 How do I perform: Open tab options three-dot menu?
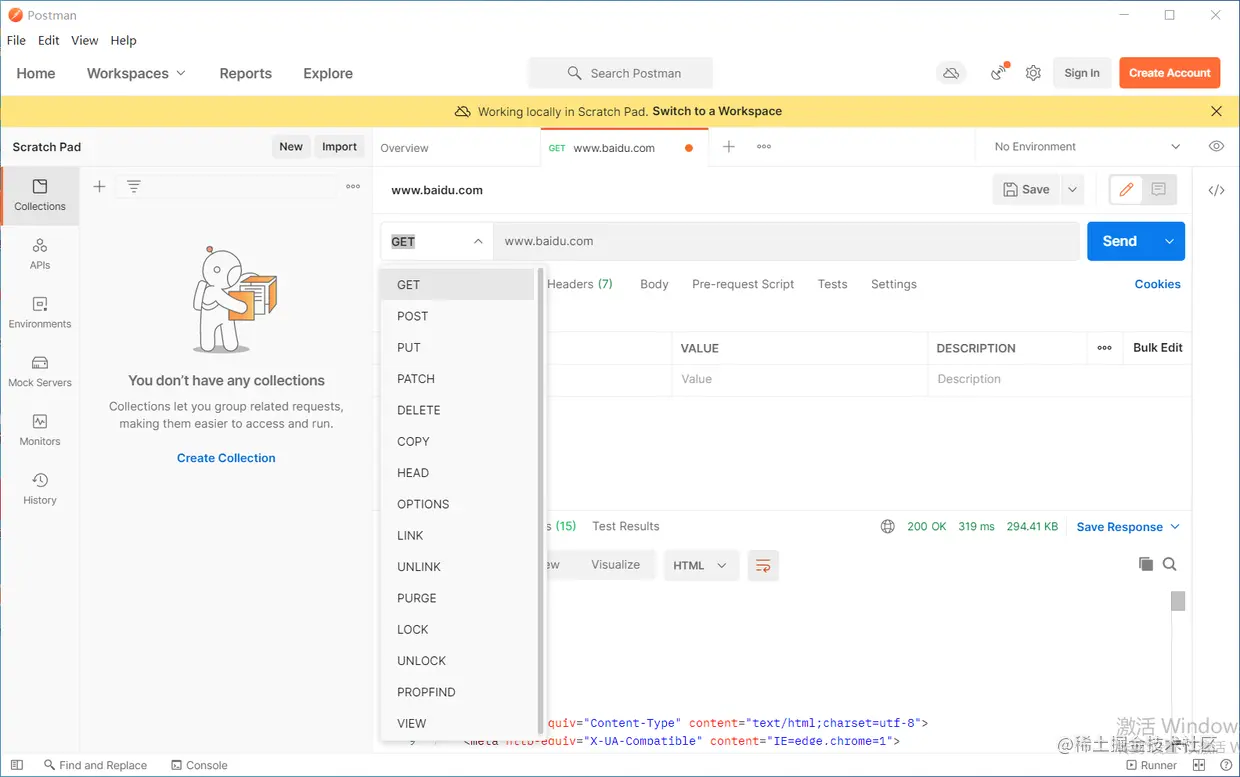(x=764, y=147)
